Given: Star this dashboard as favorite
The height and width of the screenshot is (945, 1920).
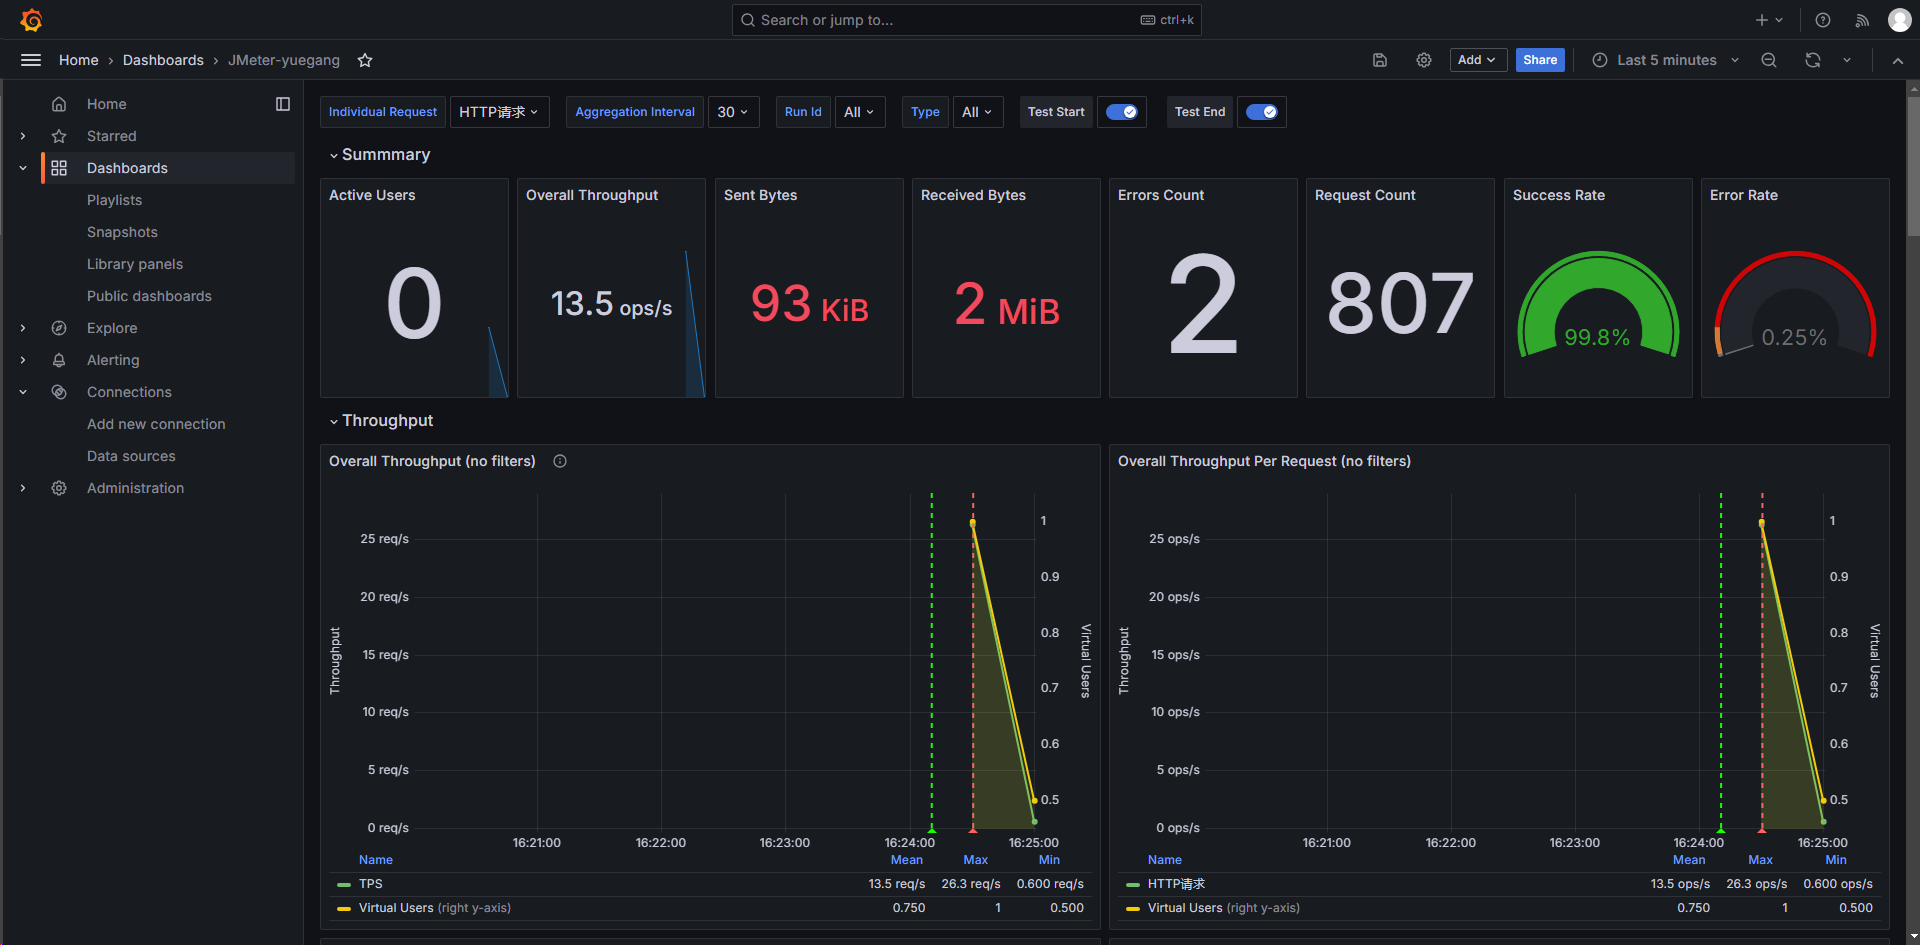Looking at the screenshot, I should pos(365,61).
